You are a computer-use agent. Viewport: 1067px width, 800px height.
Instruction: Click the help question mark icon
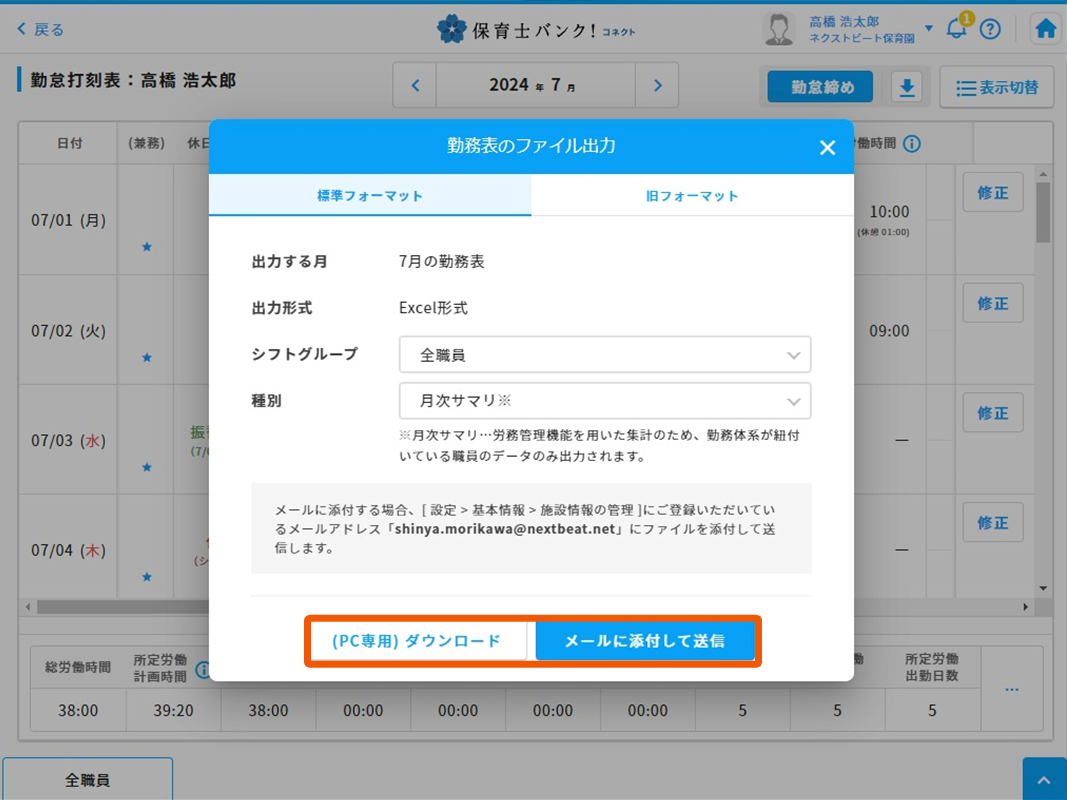click(990, 28)
